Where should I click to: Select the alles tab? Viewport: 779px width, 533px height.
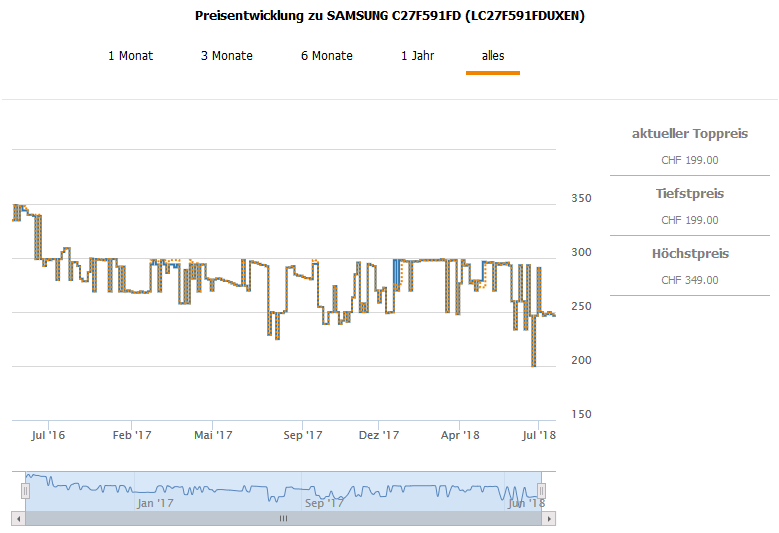492,56
